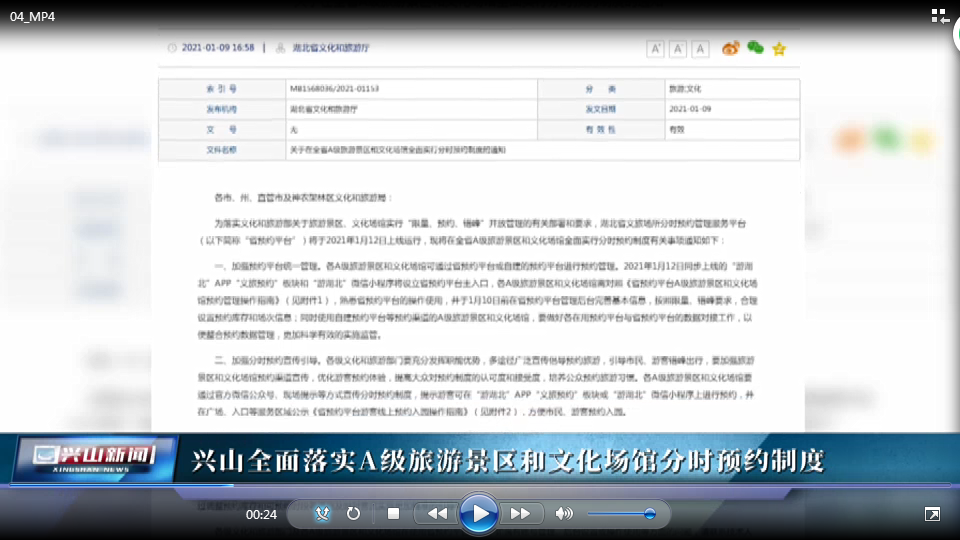Click the yellow star favorite icon
960x540 pixels.
(779, 48)
